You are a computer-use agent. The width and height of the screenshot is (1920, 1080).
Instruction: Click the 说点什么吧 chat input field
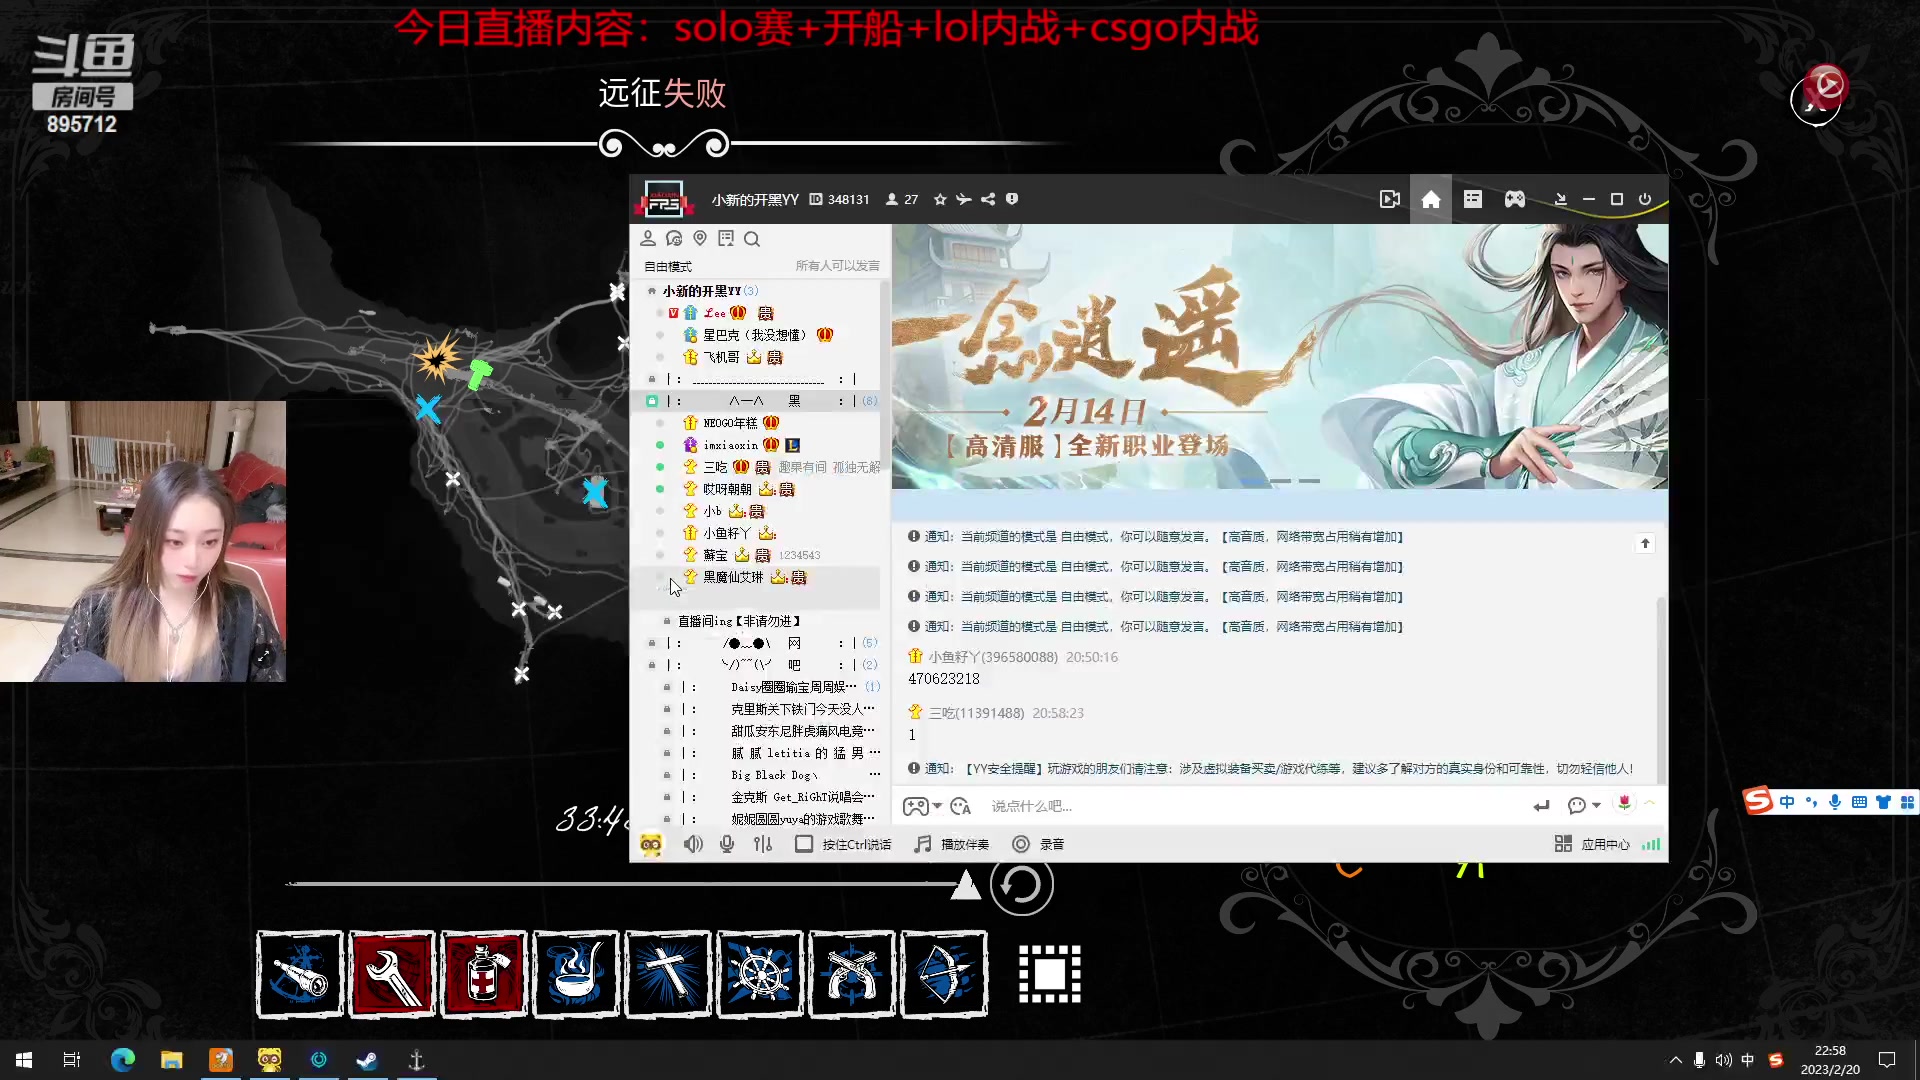1100,806
